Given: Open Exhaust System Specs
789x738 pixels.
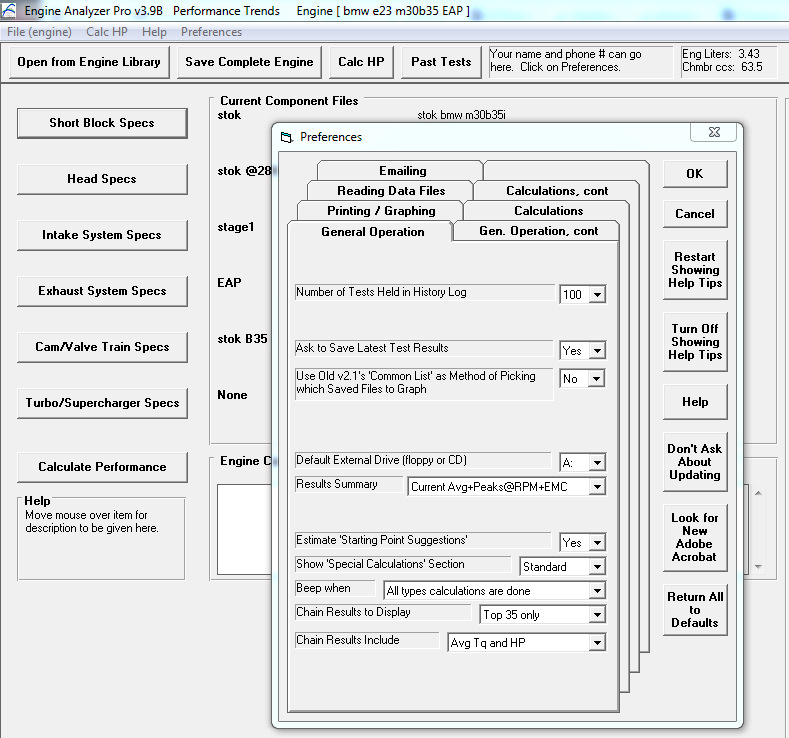Looking at the screenshot, I should click(102, 291).
